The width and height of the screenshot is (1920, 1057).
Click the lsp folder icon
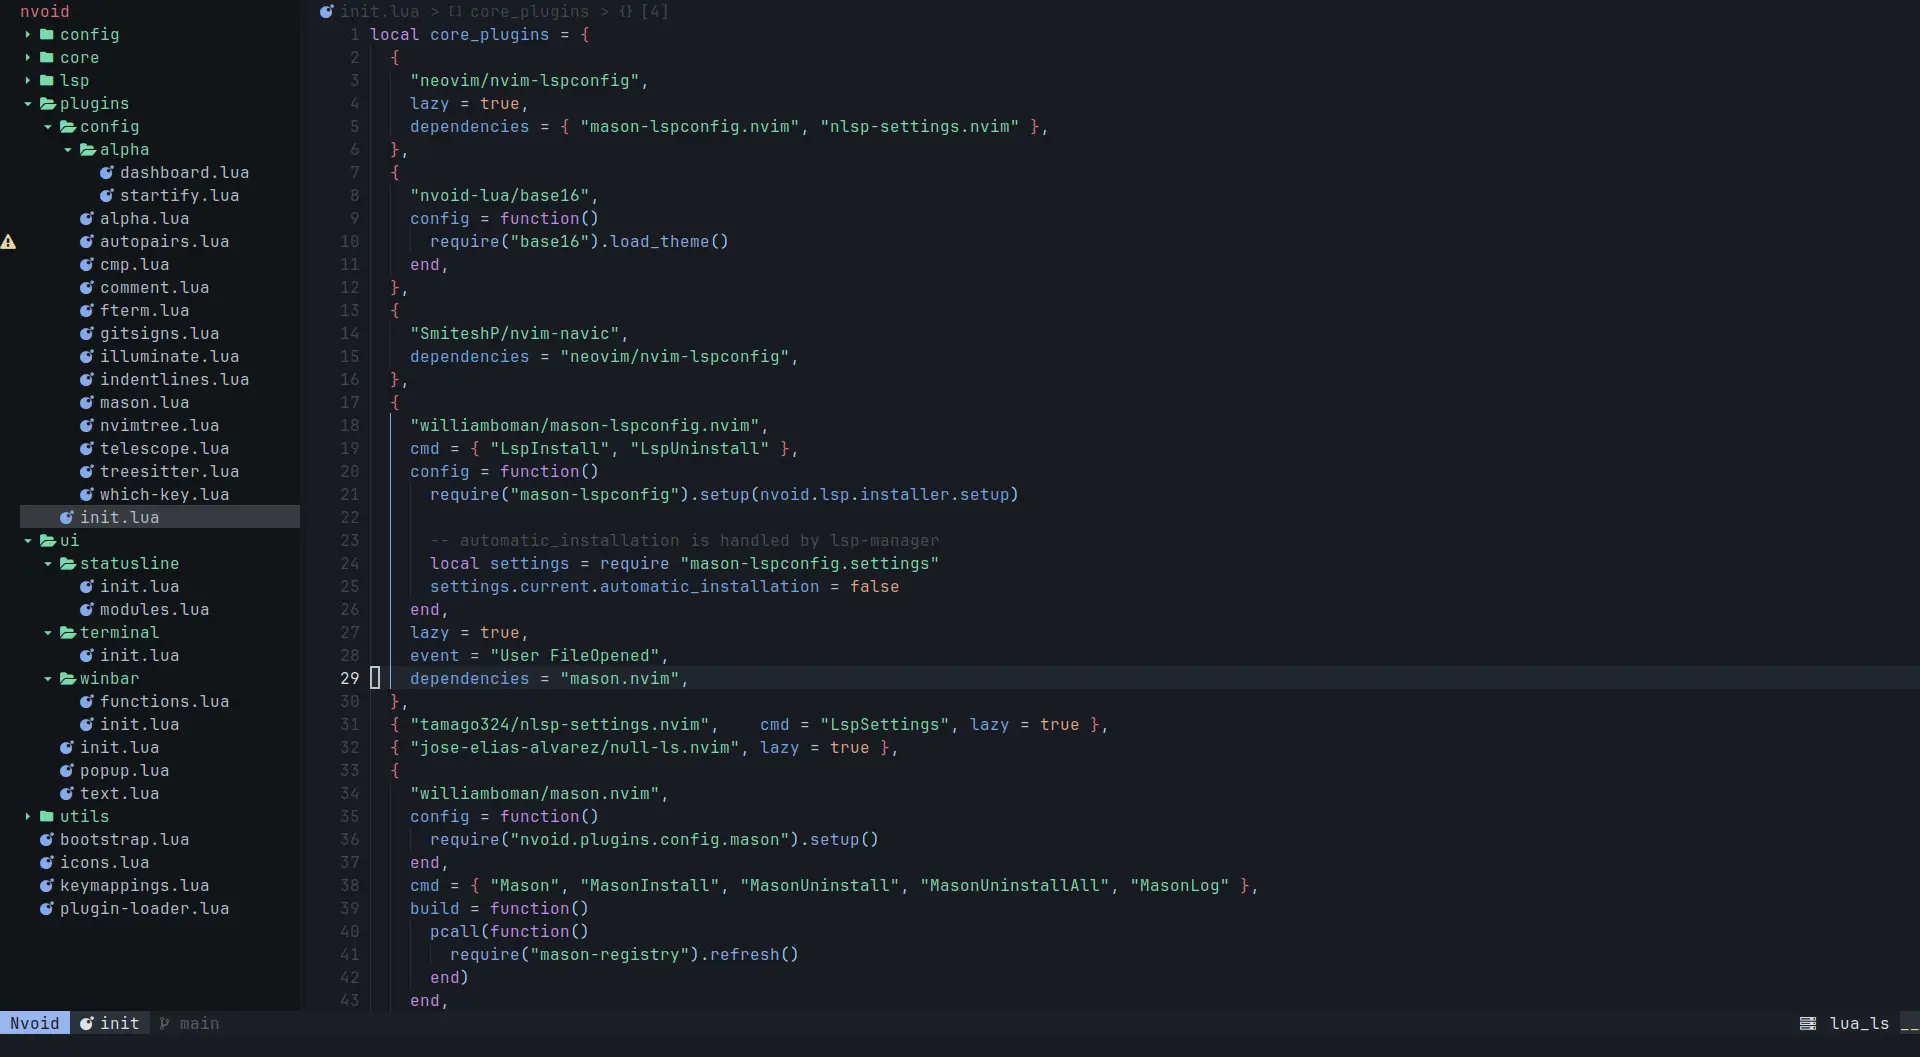tap(47, 81)
